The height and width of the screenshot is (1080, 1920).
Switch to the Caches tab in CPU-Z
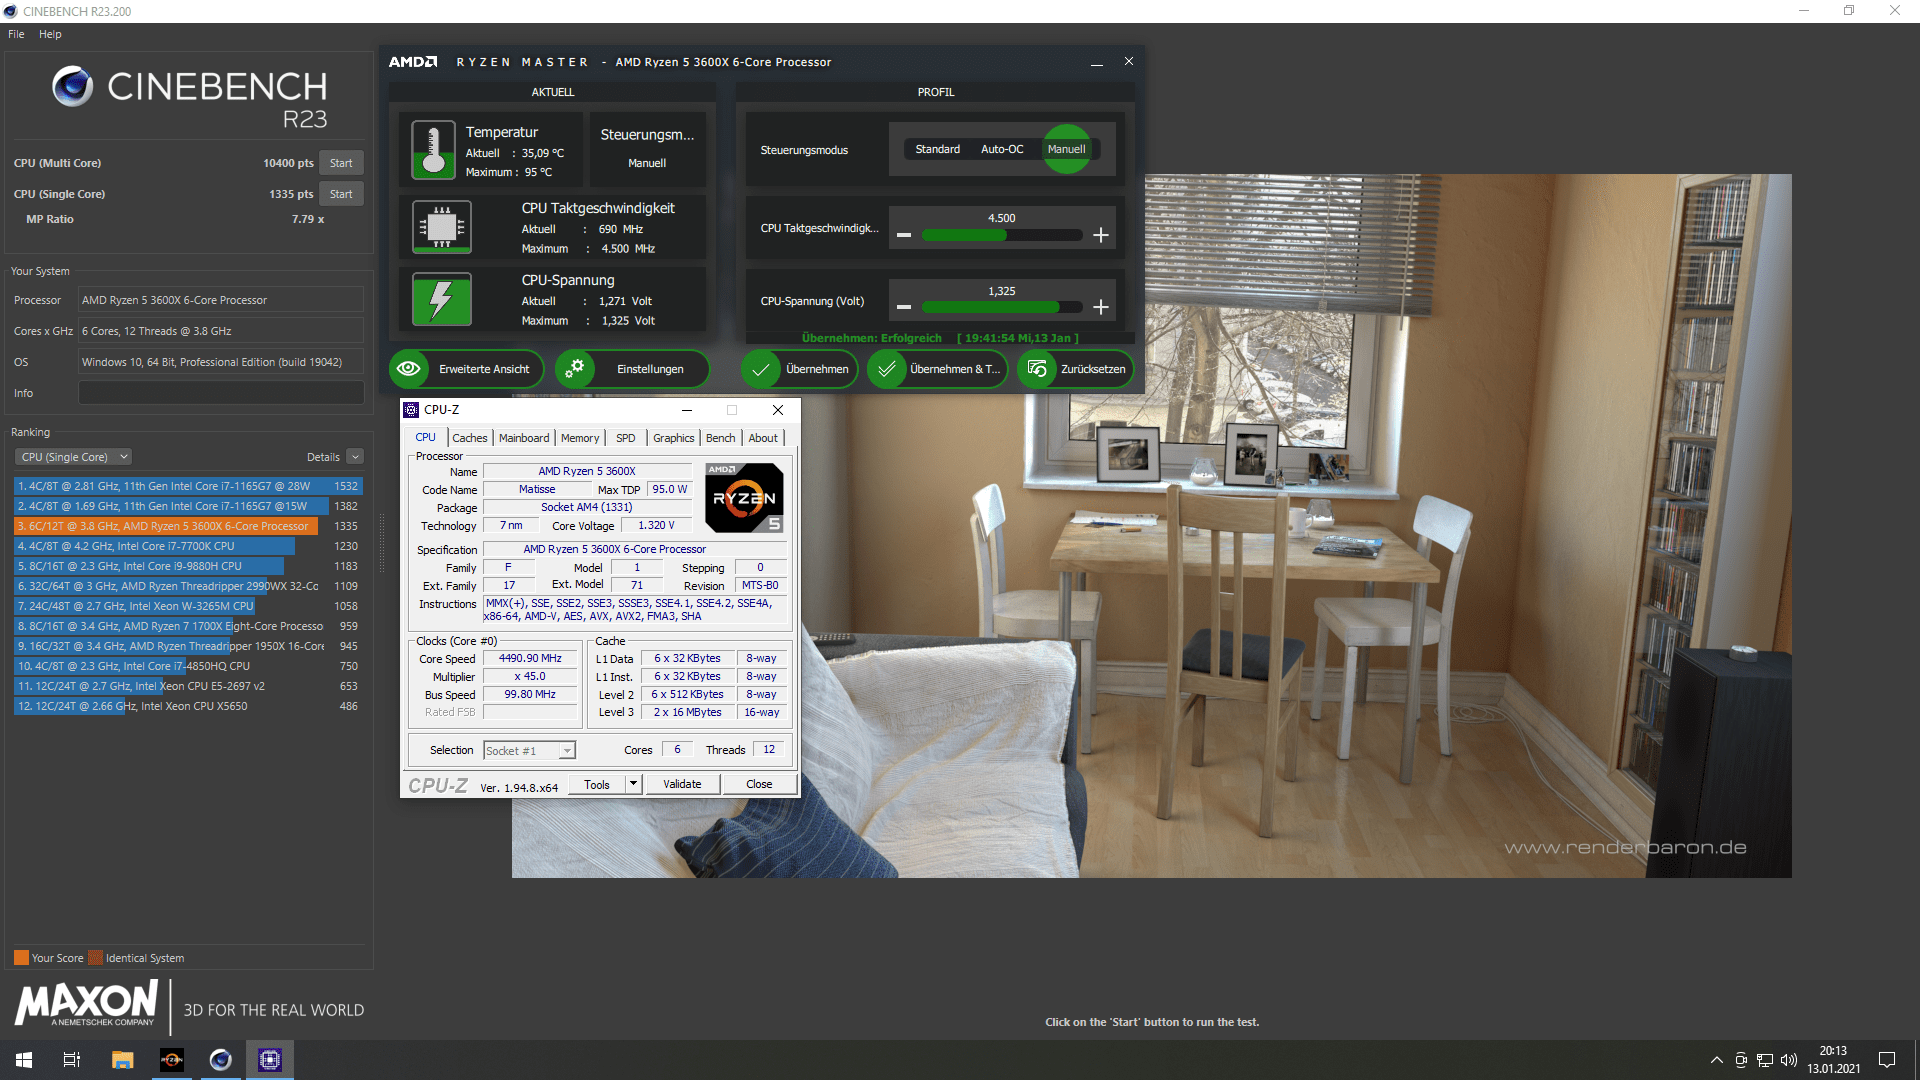[x=469, y=438]
